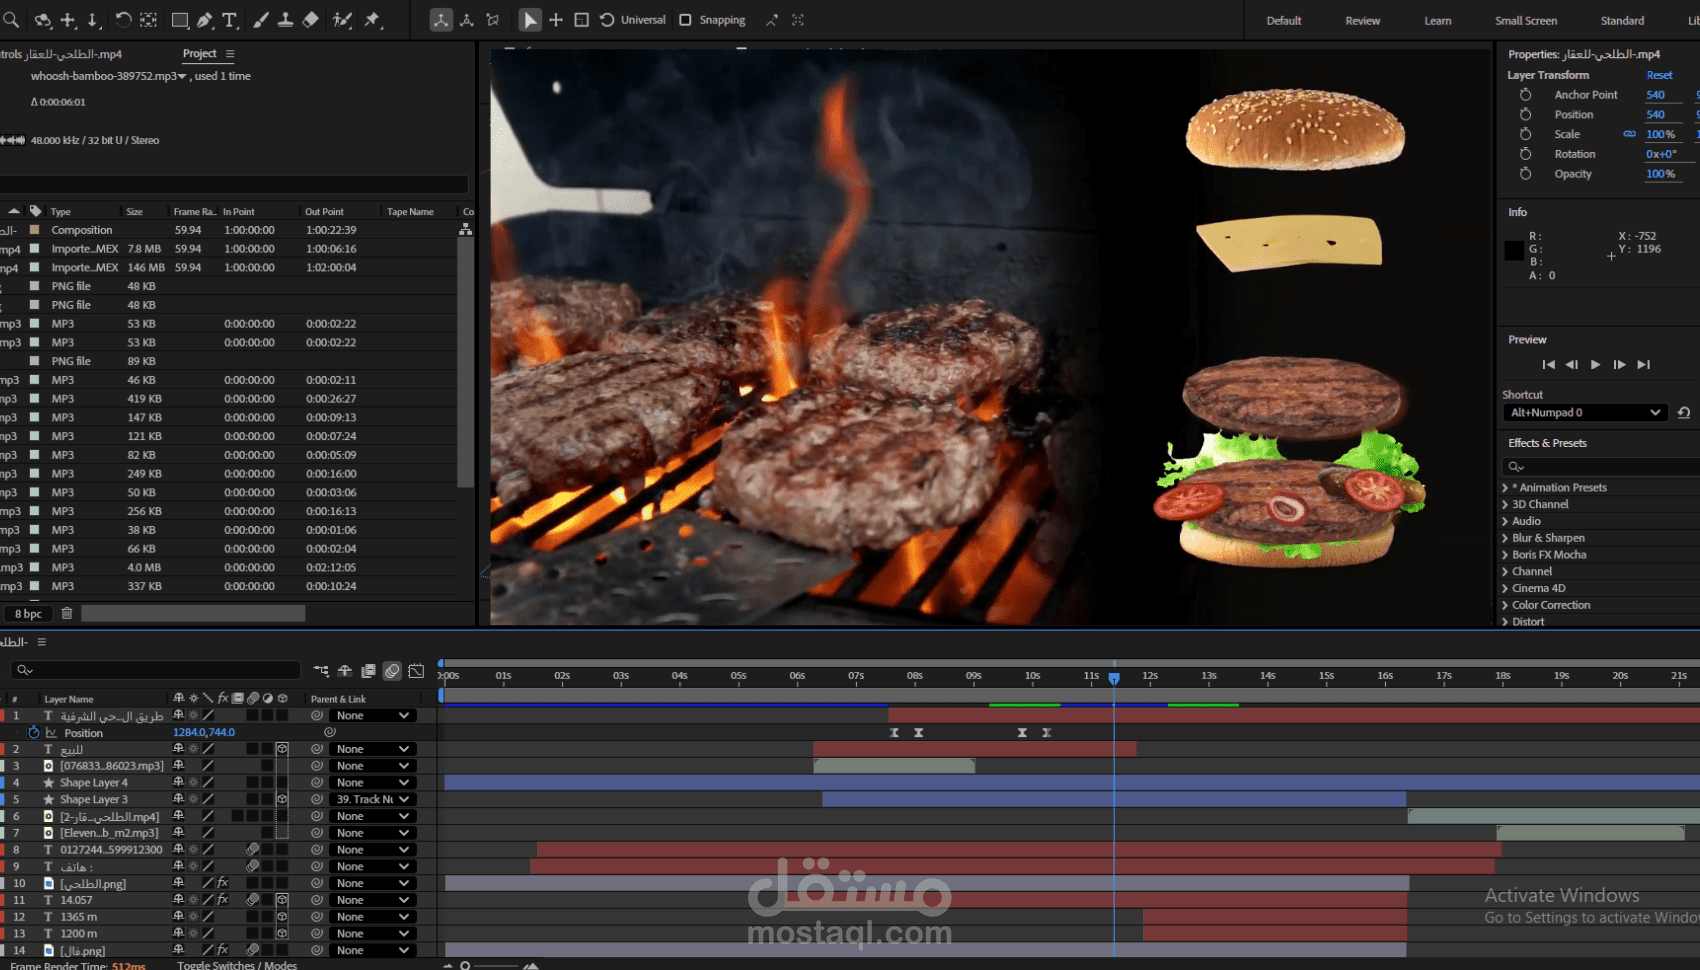Click Toggle Switches / Modes button
Image resolution: width=1700 pixels, height=970 pixels.
pos(237,965)
